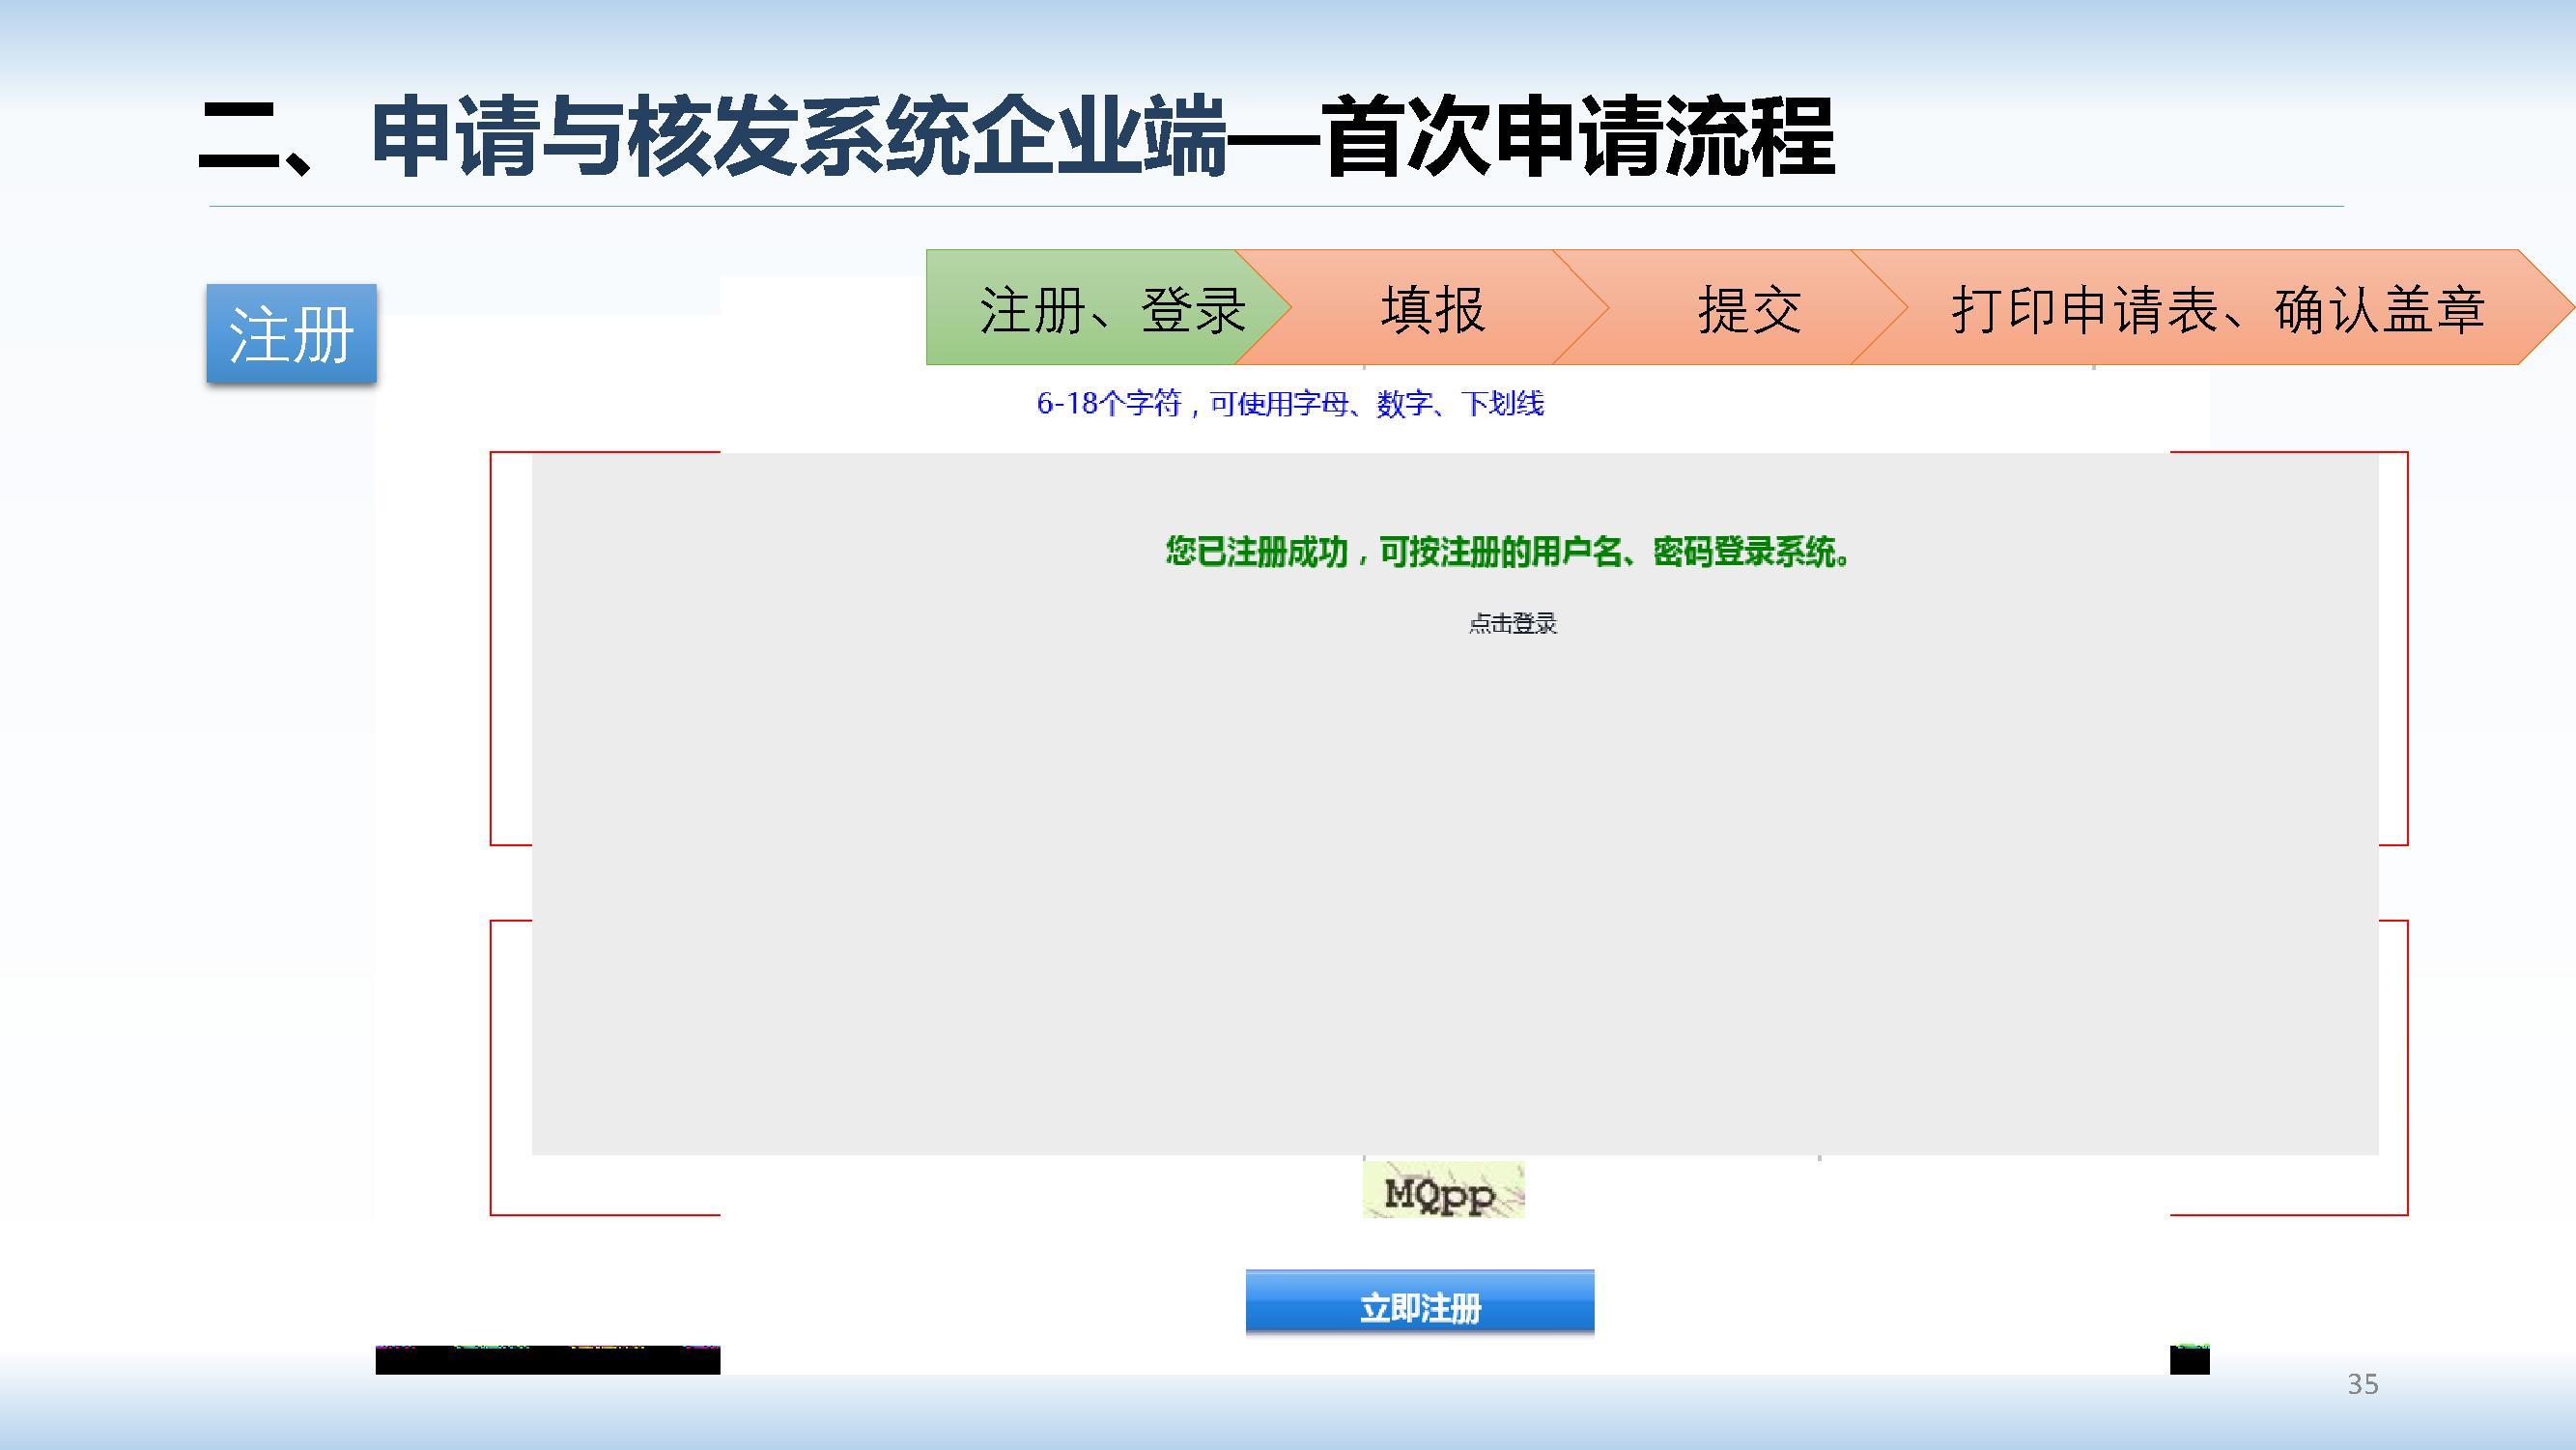Click the long black bar at bottom-left
The image size is (2576, 1450).
tap(547, 1361)
